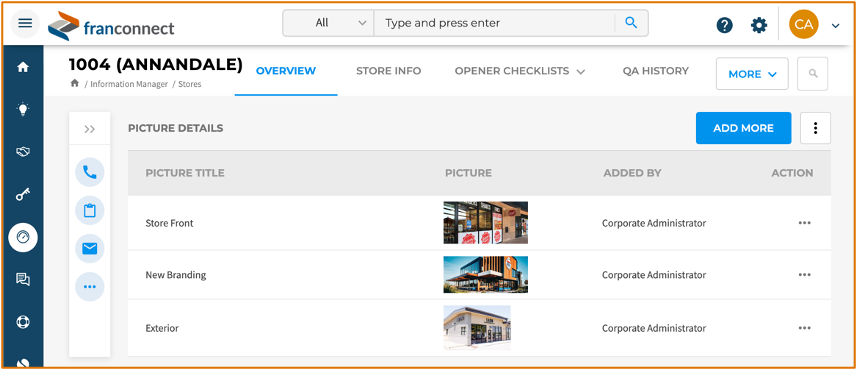Click the phone call quick action icon
856x370 pixels.
[x=90, y=172]
